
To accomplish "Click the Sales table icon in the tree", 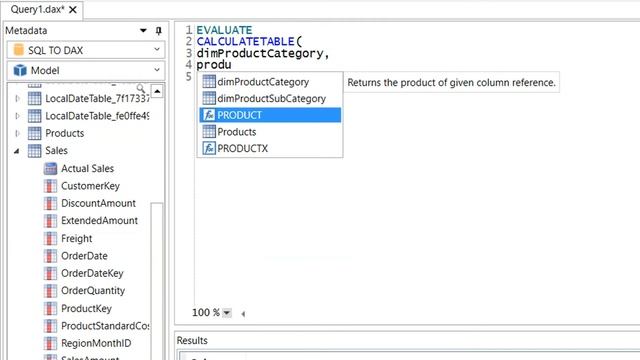I will pos(34,151).
